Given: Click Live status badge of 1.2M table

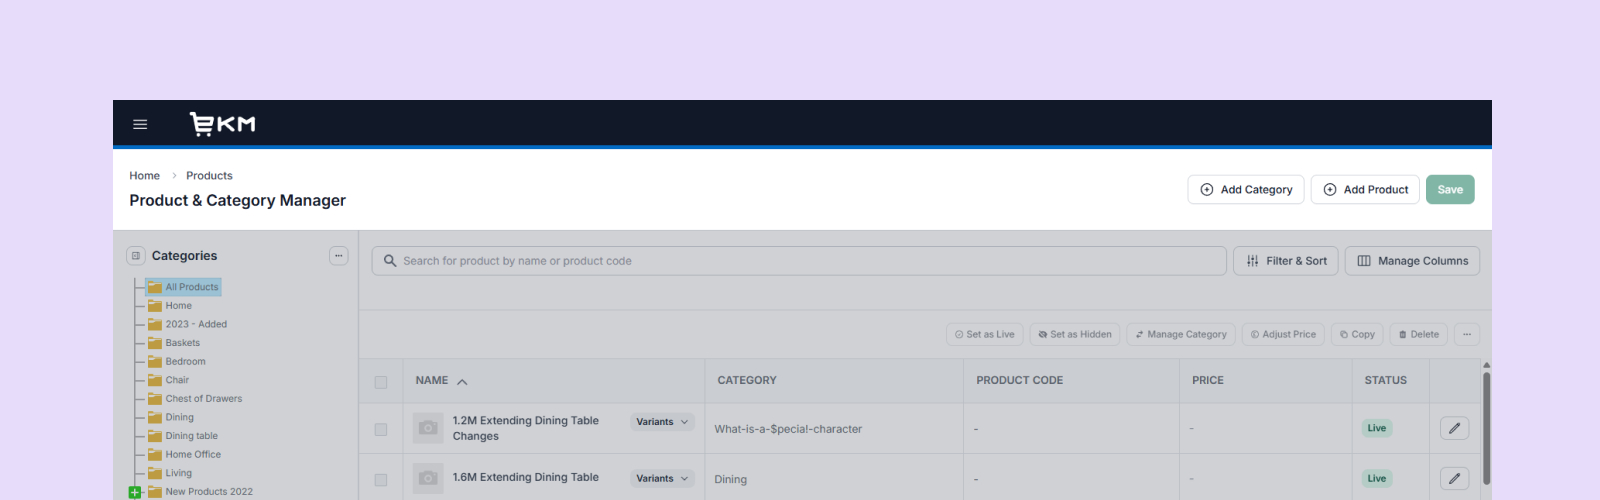Looking at the screenshot, I should click(1377, 428).
